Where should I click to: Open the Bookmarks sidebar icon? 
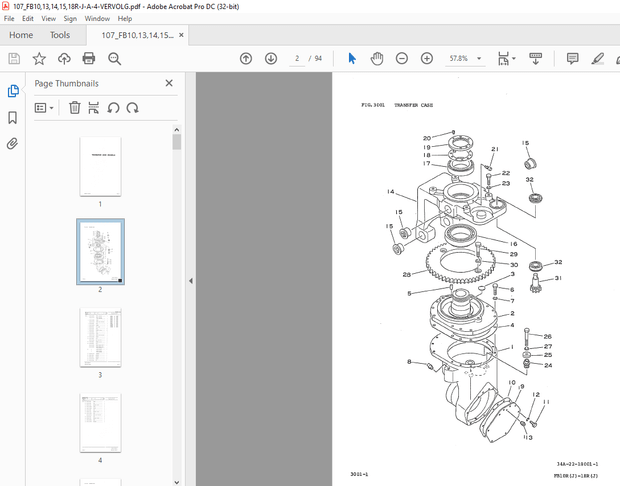(13, 117)
